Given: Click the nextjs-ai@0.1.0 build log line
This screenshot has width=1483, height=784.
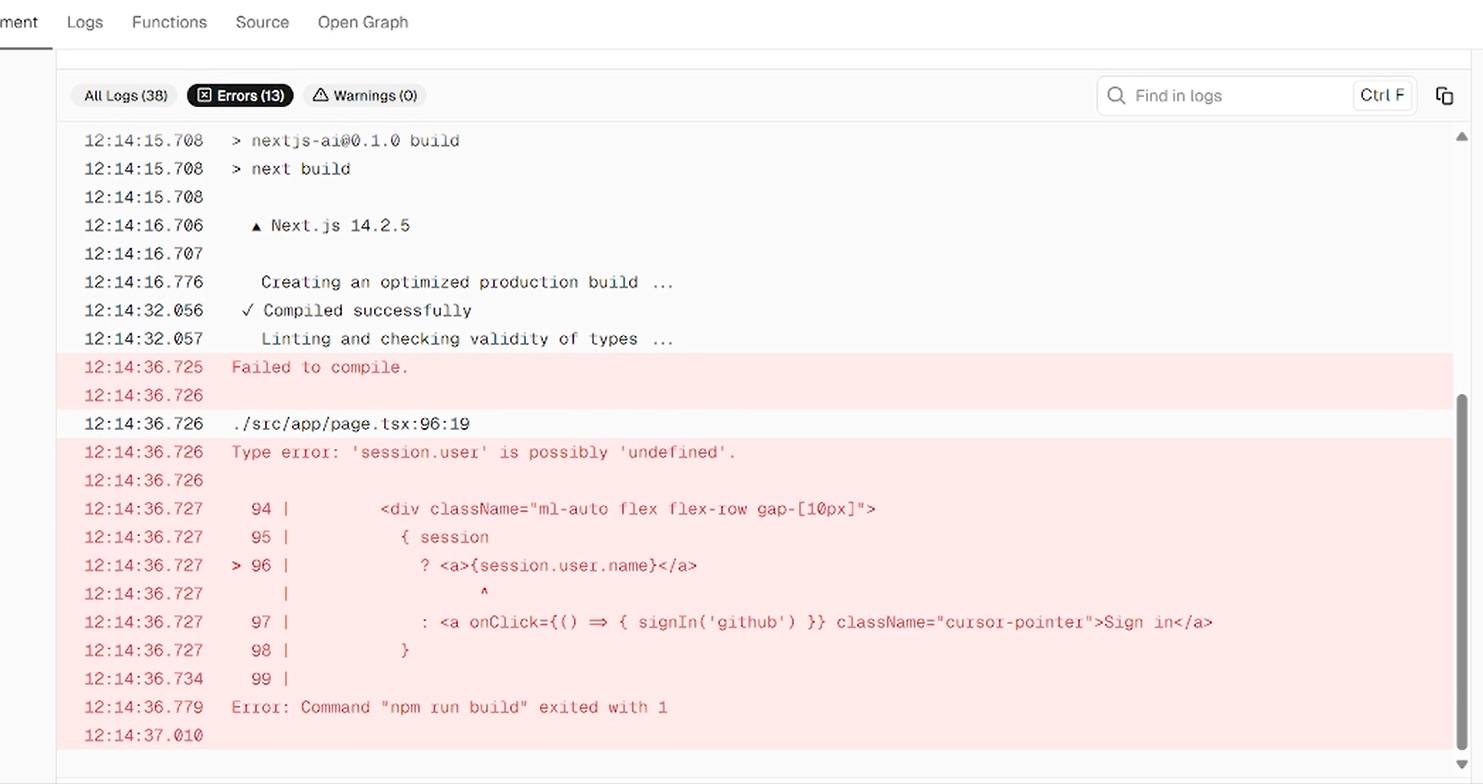Looking at the screenshot, I should (754, 141).
